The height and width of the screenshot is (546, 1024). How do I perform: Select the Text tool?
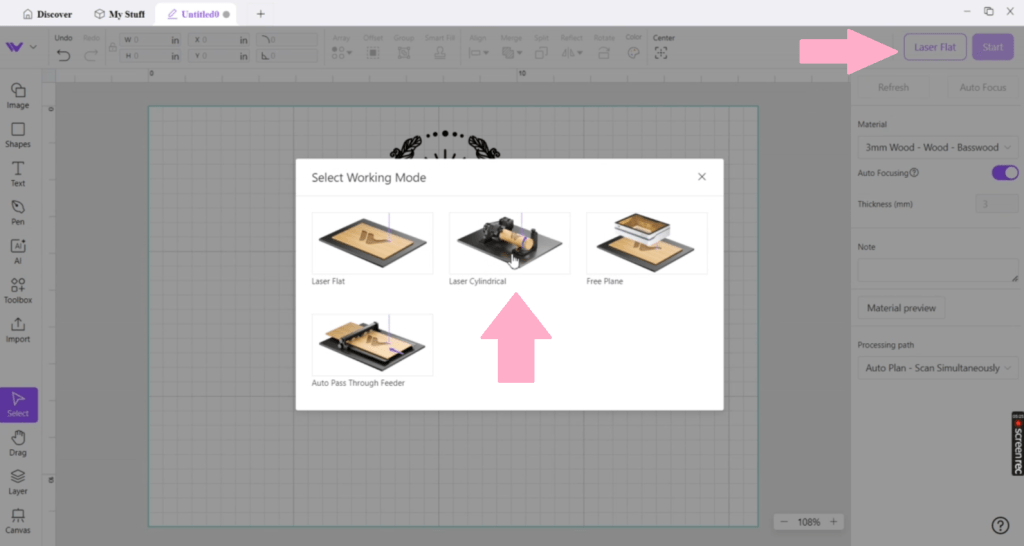pyautogui.click(x=18, y=173)
